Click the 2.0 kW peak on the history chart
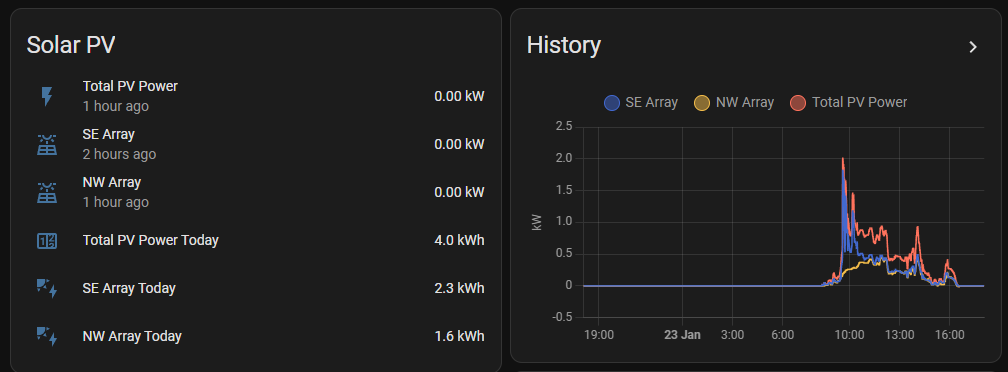The width and height of the screenshot is (1008, 372). 842,159
